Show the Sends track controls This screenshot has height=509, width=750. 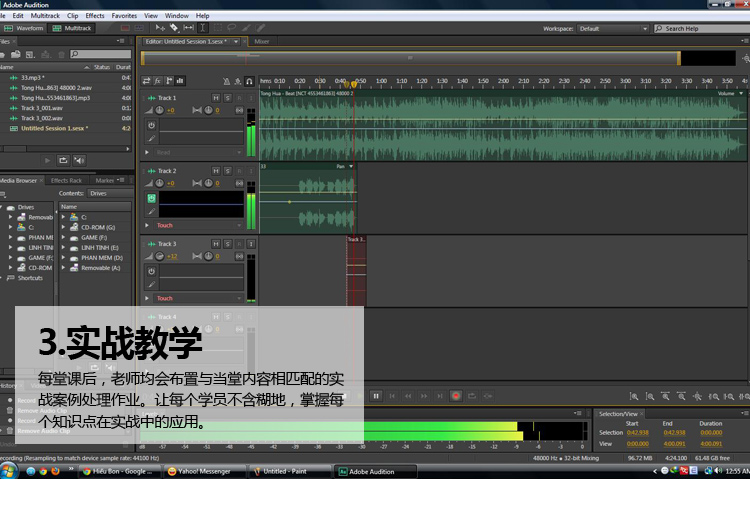[x=169, y=81]
